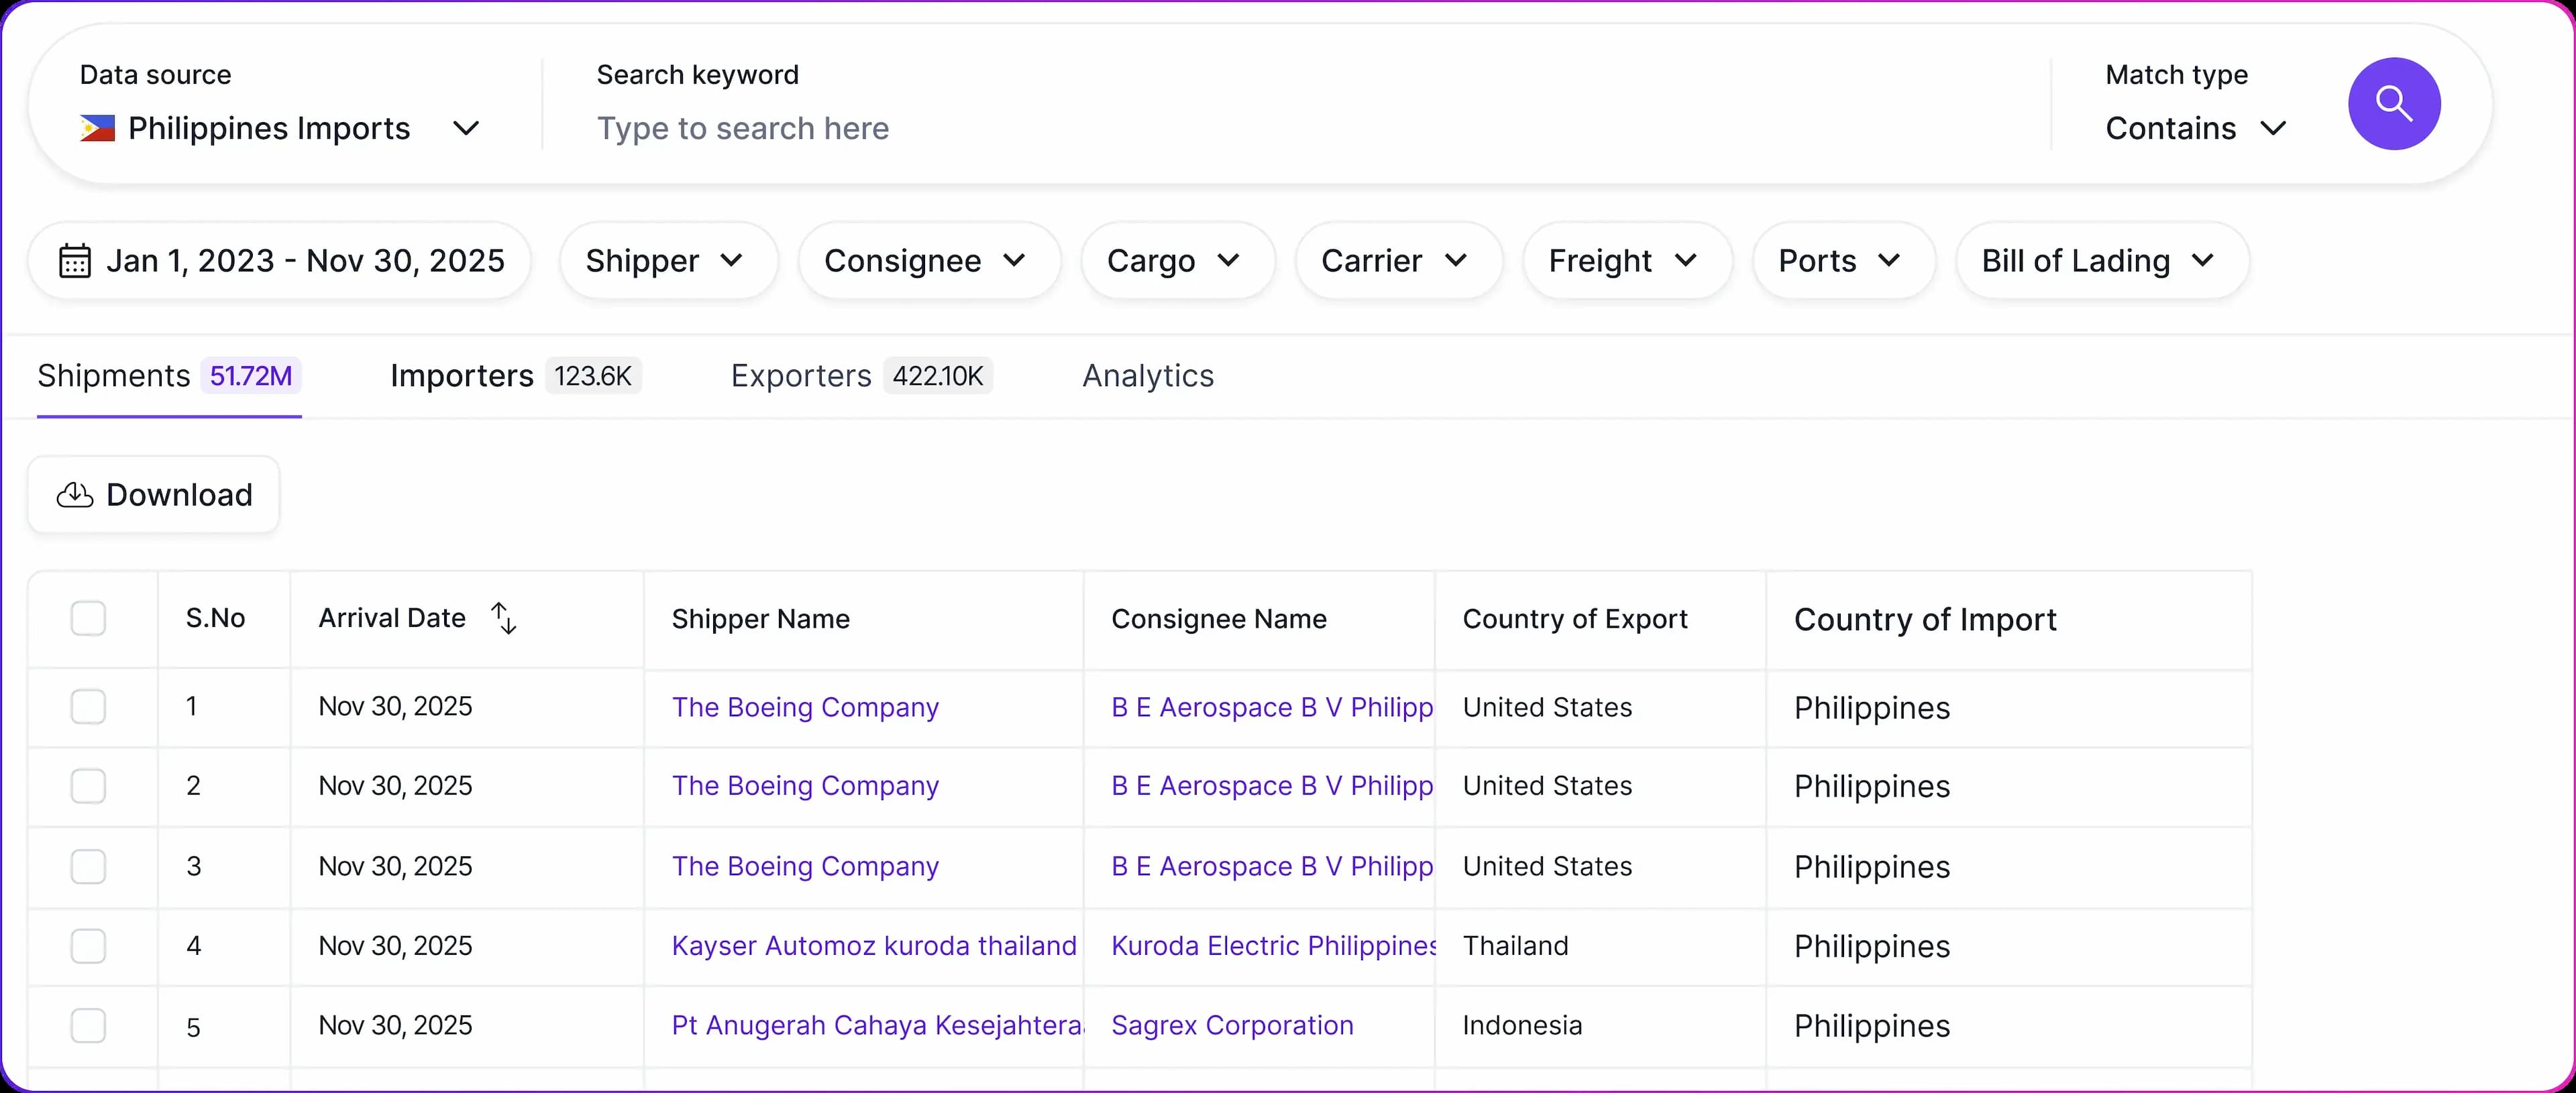This screenshot has width=2576, height=1093.
Task: Open the Analytics tab
Action: (x=1147, y=376)
